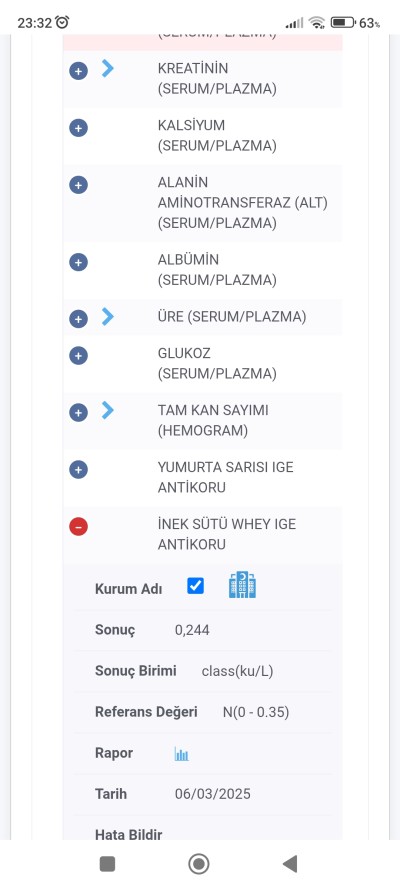The width and height of the screenshot is (400, 888).
Task: Click the plus icon beside GLUKOZ
Action: 78,356
